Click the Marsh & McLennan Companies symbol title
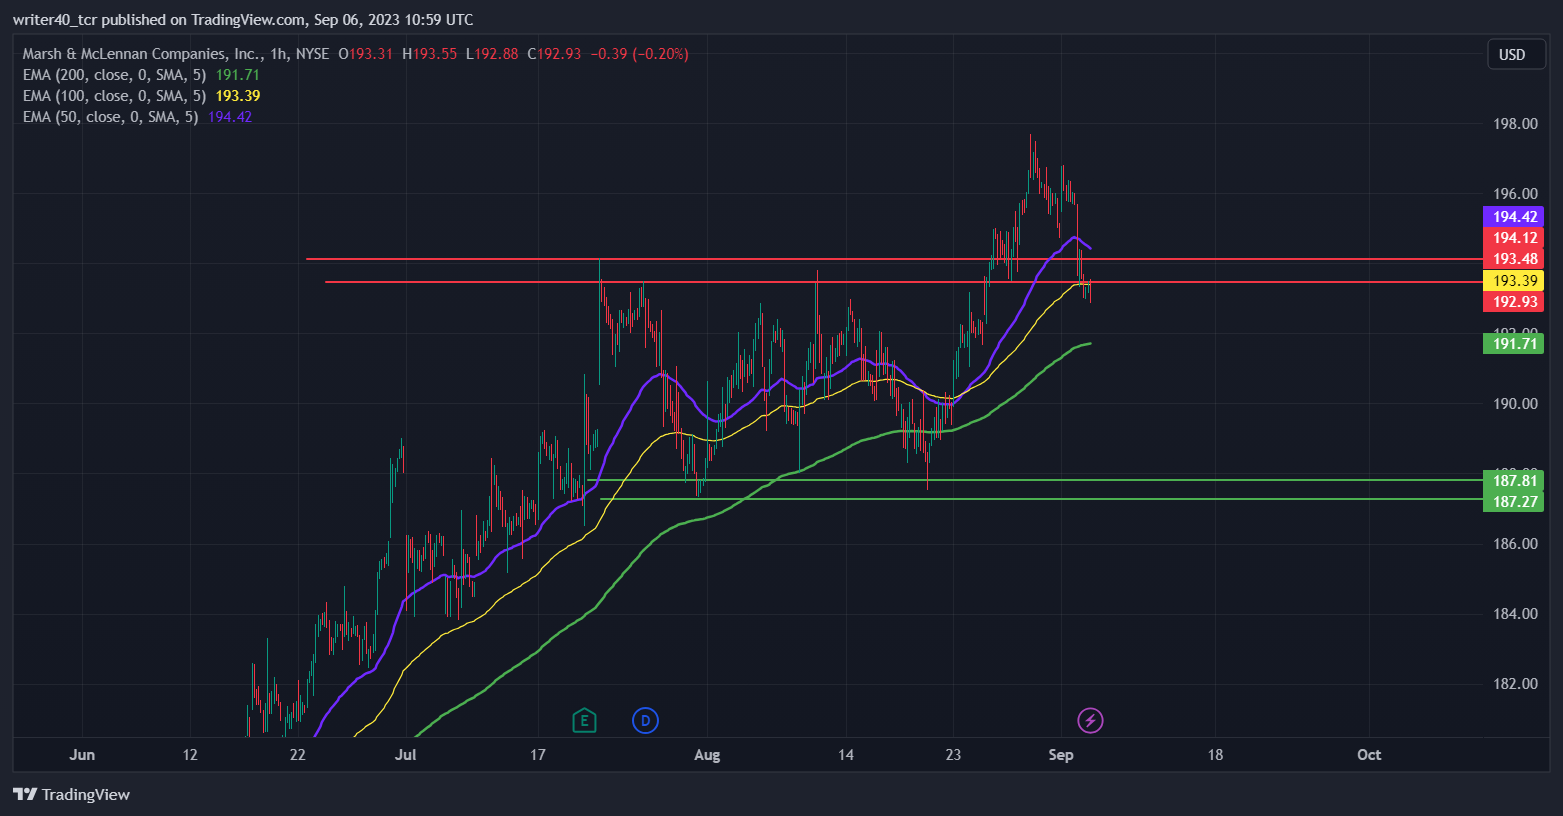1563x816 pixels. click(142, 54)
